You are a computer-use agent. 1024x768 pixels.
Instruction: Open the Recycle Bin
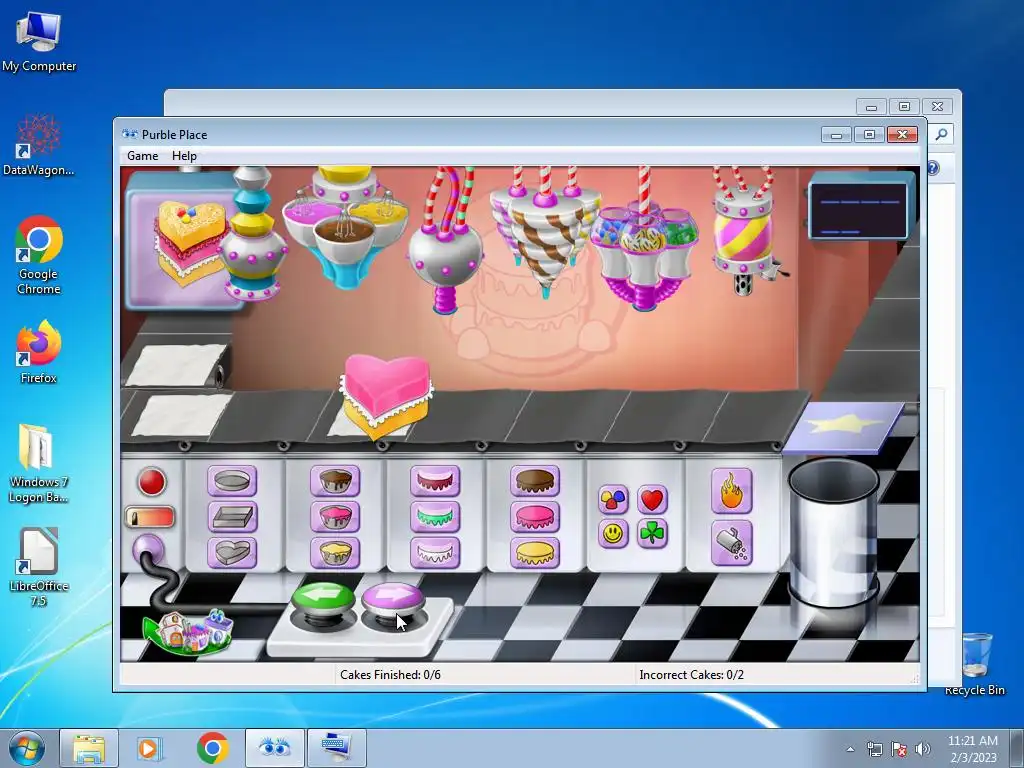point(975,663)
